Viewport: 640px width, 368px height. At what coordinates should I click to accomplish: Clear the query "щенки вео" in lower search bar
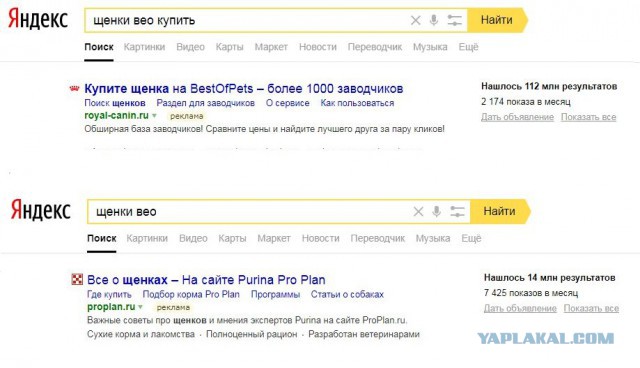[x=418, y=211]
